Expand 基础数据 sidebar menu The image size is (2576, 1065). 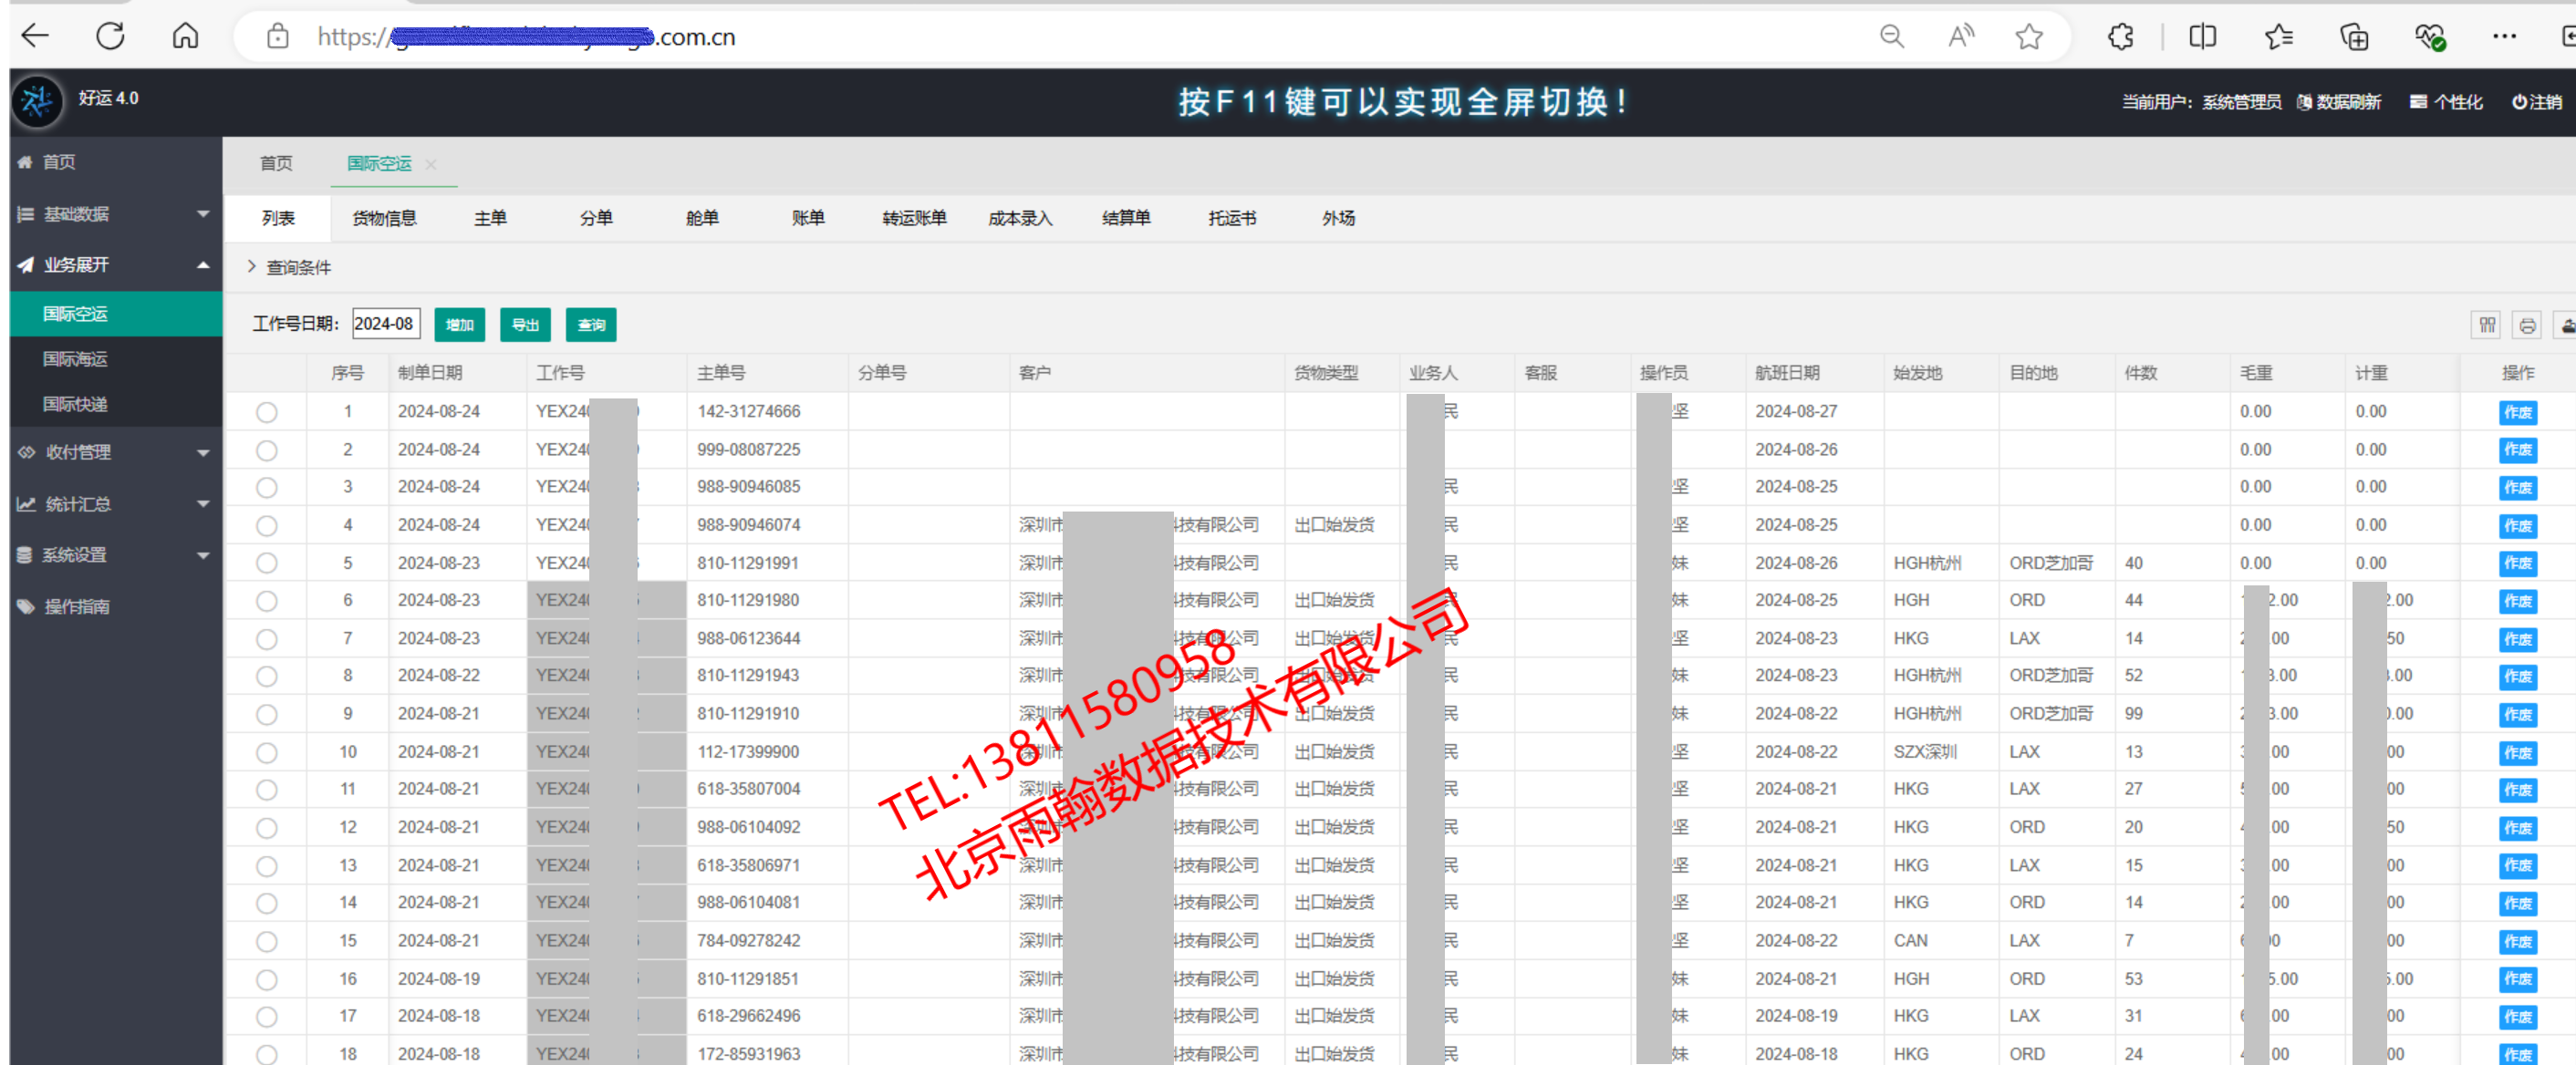(x=115, y=214)
